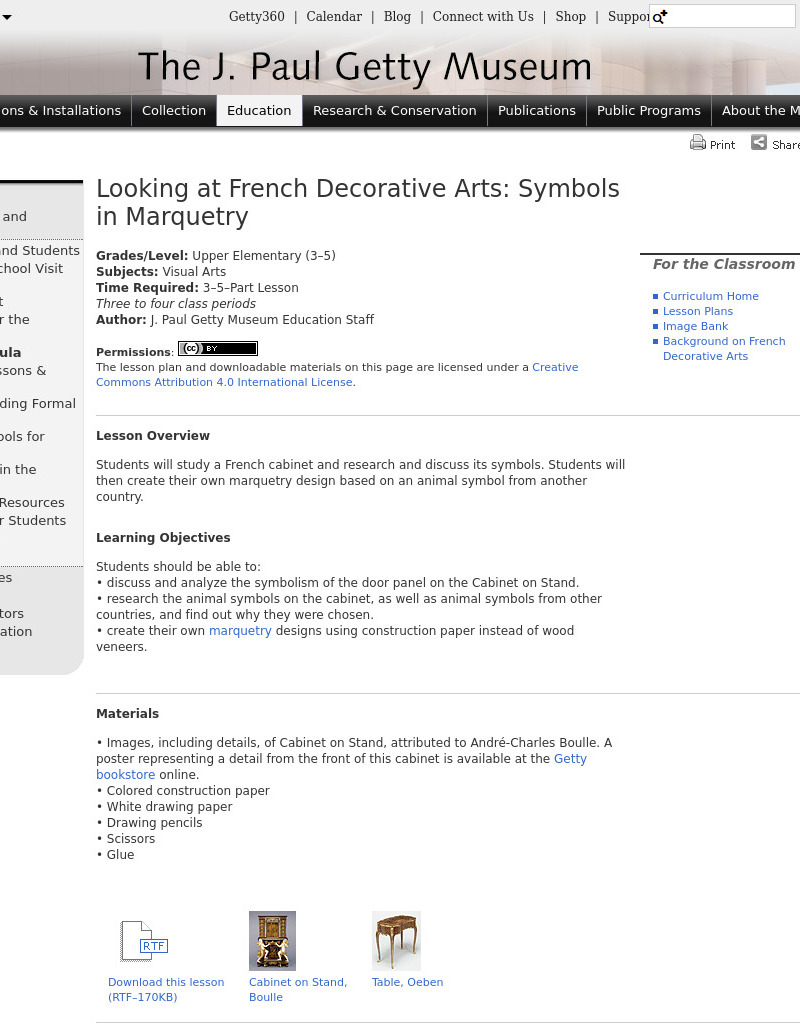Open Image Bank sidebar link

(x=695, y=326)
